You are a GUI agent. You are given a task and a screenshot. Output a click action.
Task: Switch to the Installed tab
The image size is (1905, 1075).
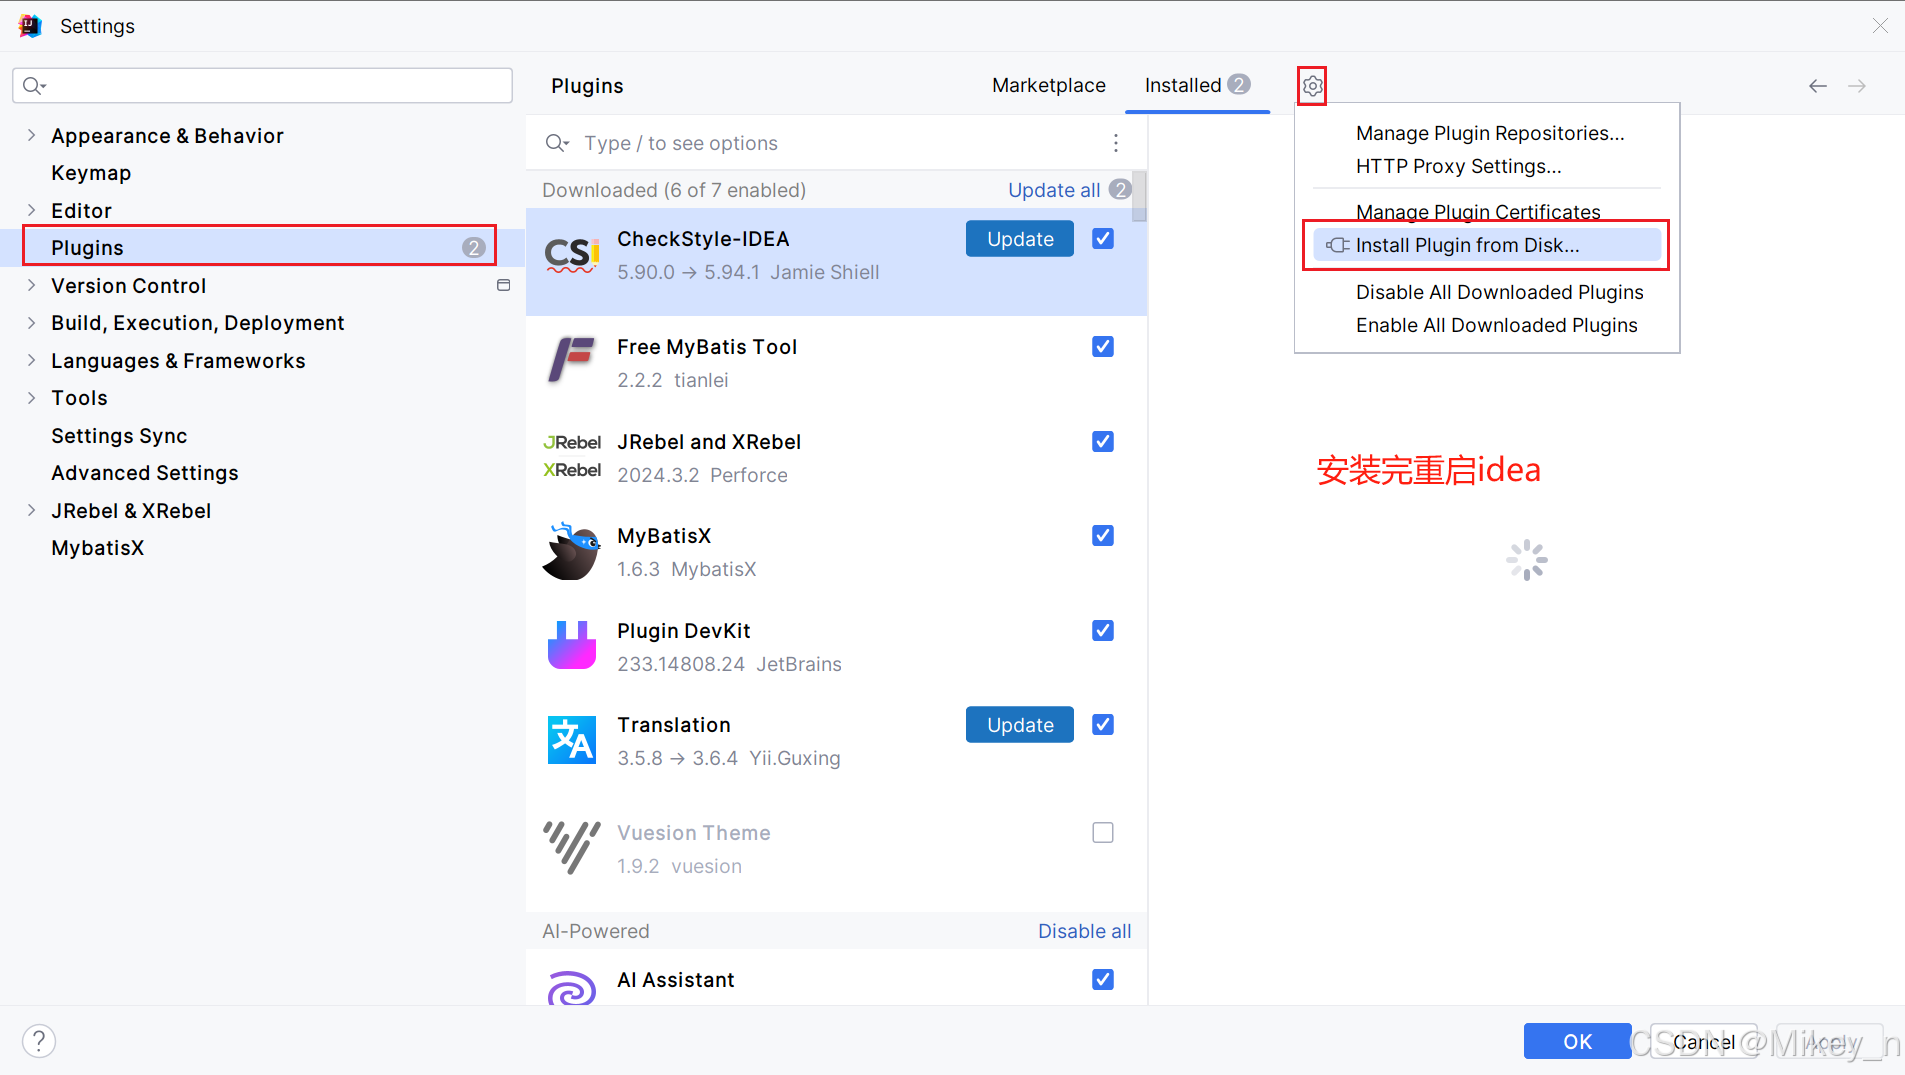tap(1197, 85)
